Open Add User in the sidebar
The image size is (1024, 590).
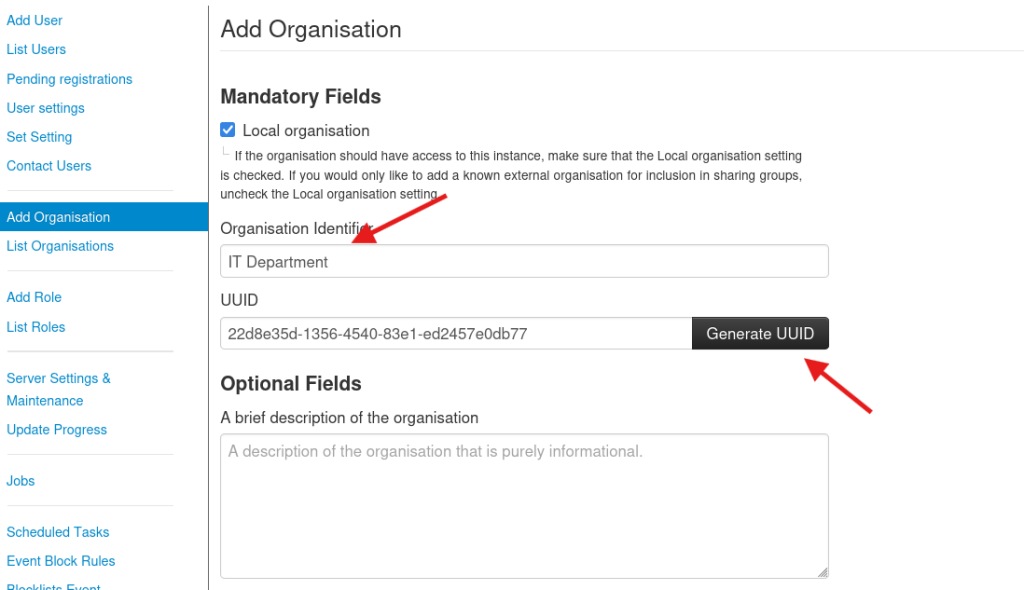click(34, 20)
